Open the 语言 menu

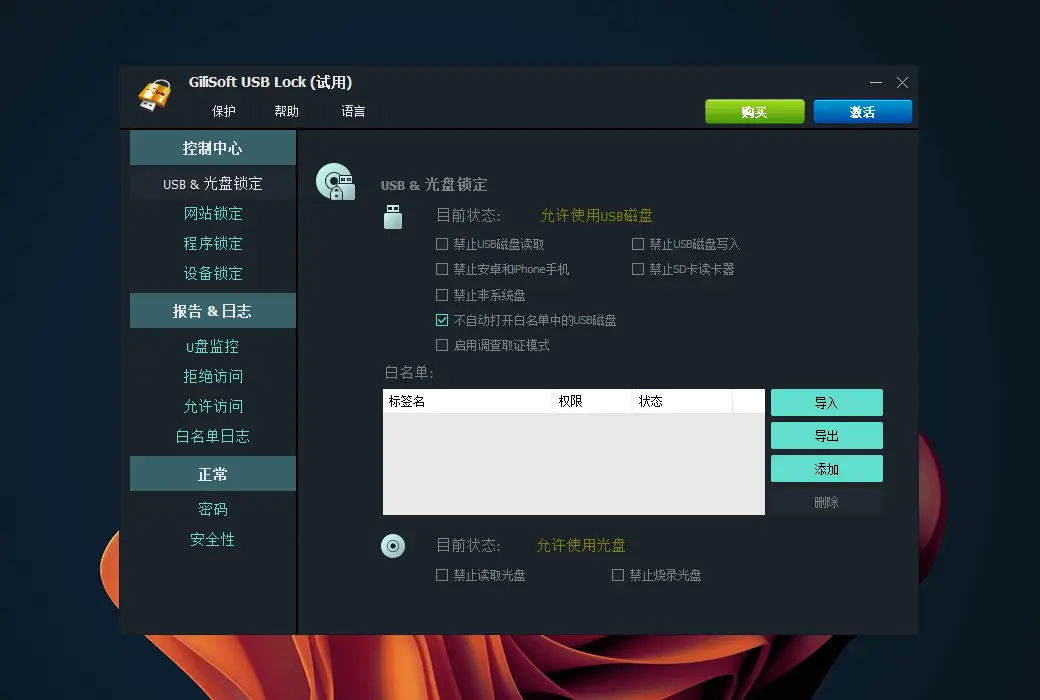click(x=353, y=111)
